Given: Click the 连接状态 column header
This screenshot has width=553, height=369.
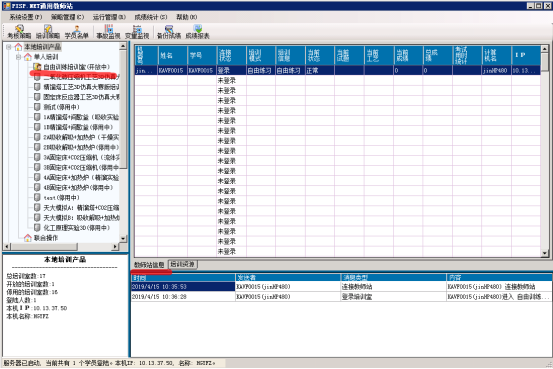Looking at the screenshot, I should [231, 55].
